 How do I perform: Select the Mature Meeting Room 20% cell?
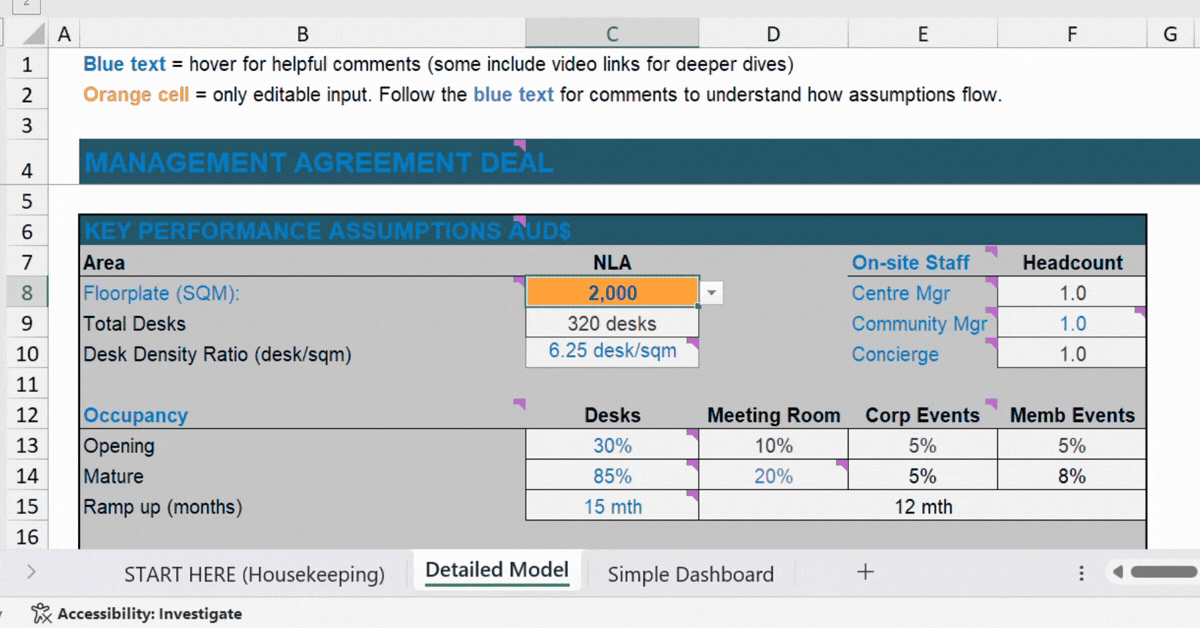pyautogui.click(x=773, y=477)
